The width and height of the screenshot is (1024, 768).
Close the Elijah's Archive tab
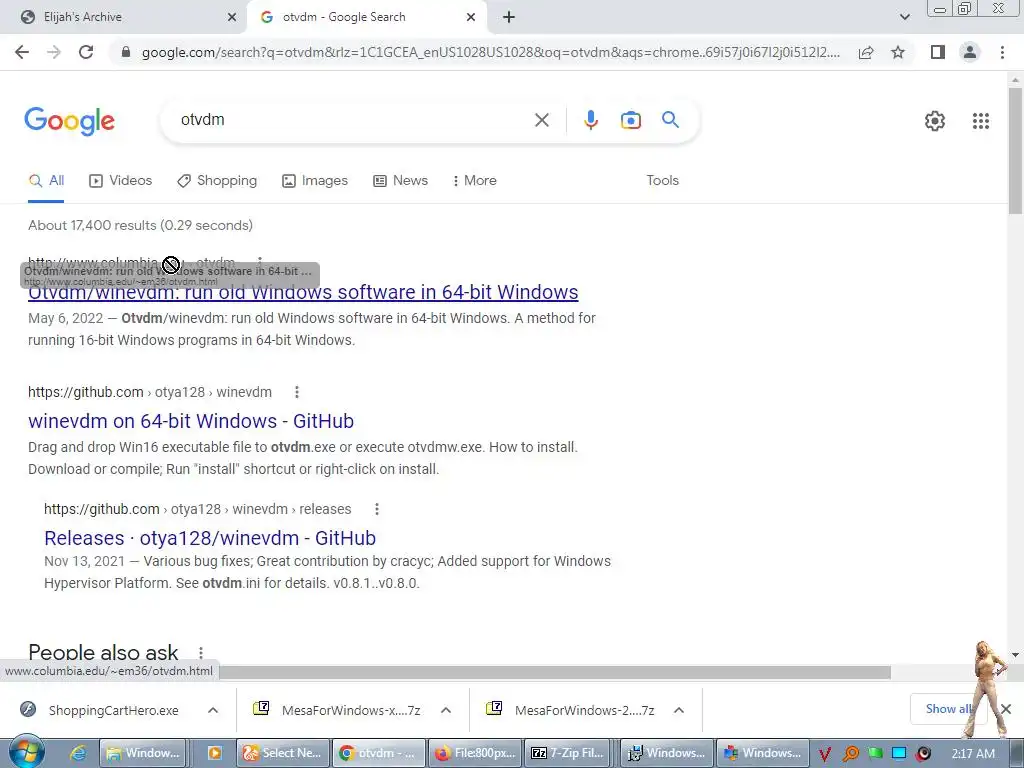point(231,17)
